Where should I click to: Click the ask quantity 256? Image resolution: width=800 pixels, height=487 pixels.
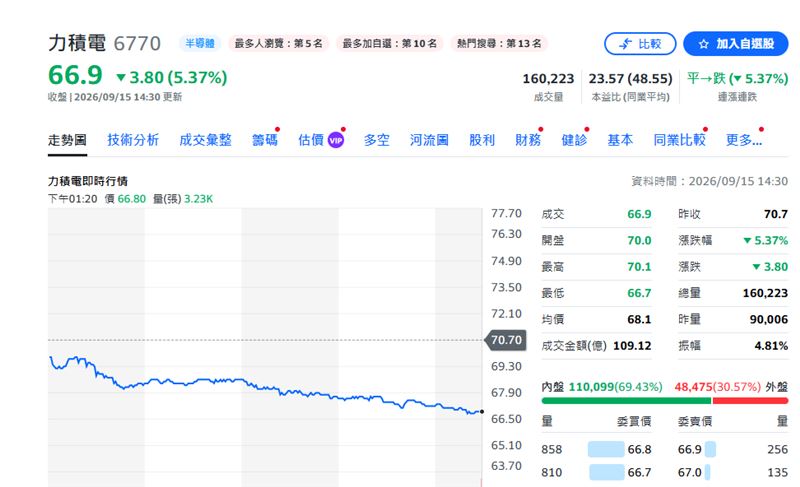(778, 449)
